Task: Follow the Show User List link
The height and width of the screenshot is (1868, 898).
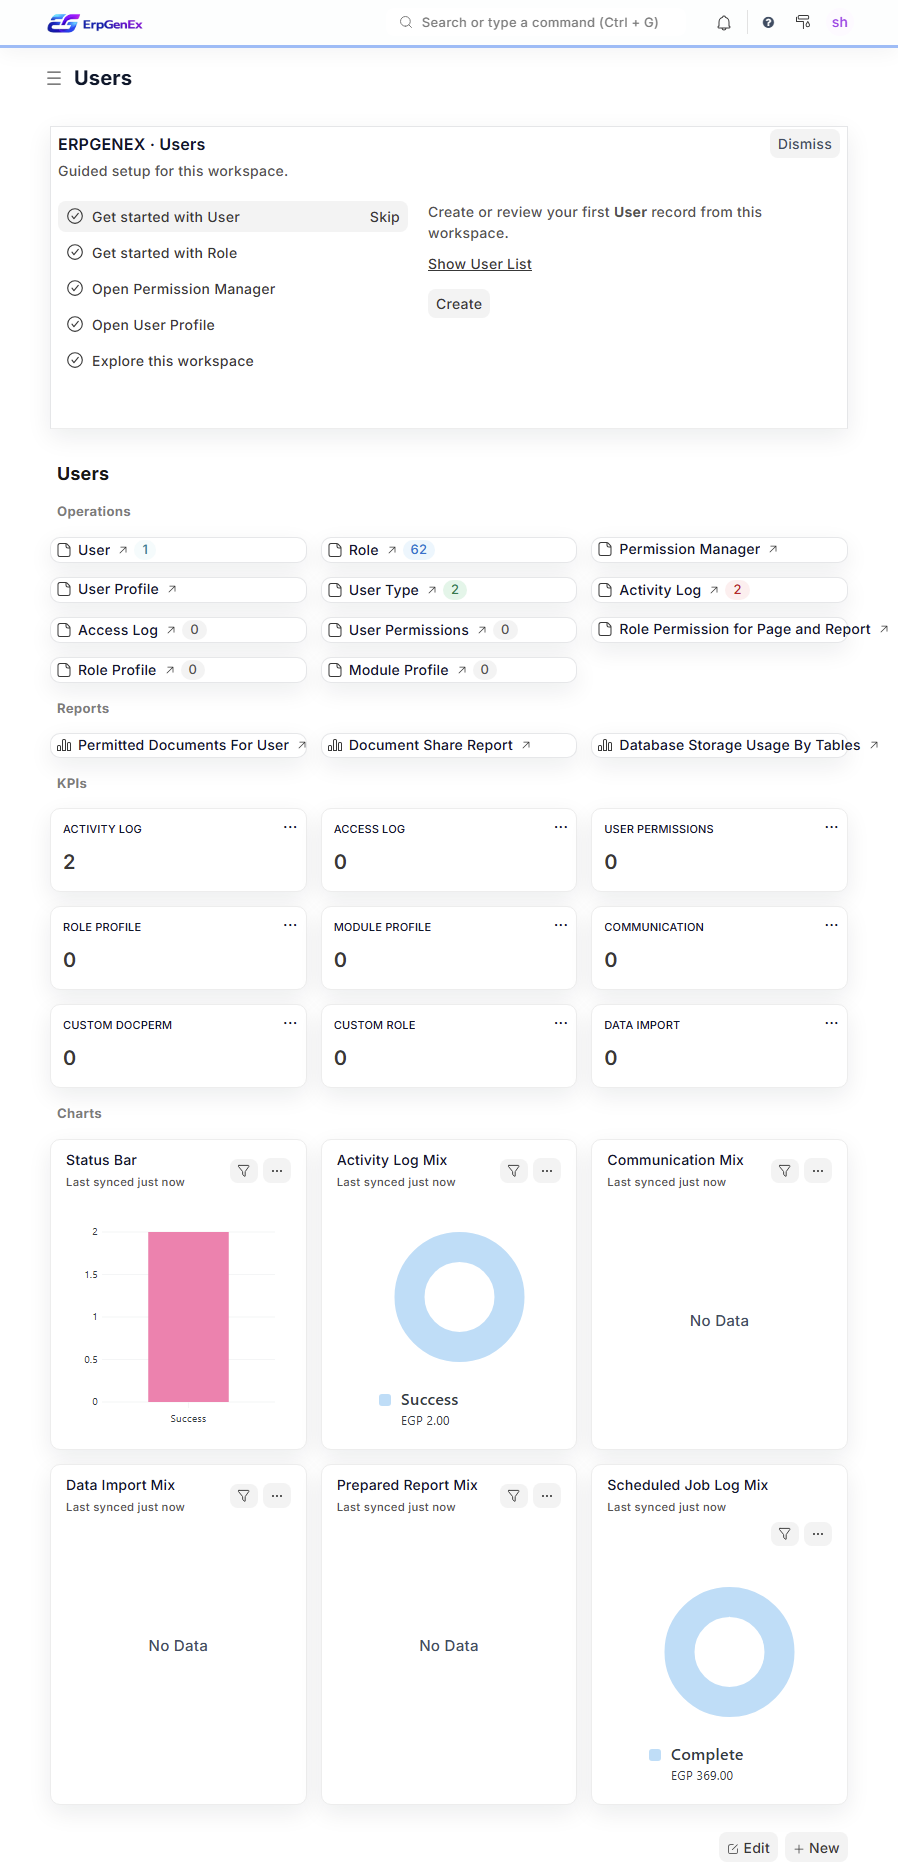Action: (x=480, y=264)
